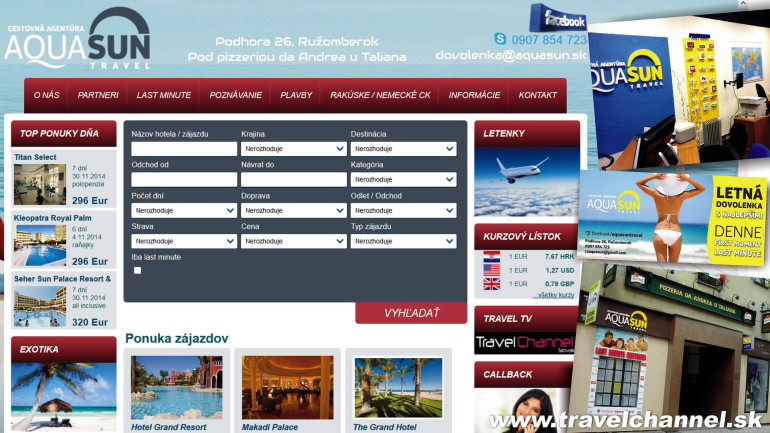Open the Makadi Palace photo
The height and width of the screenshot is (433, 770).
pyautogui.click(x=288, y=387)
